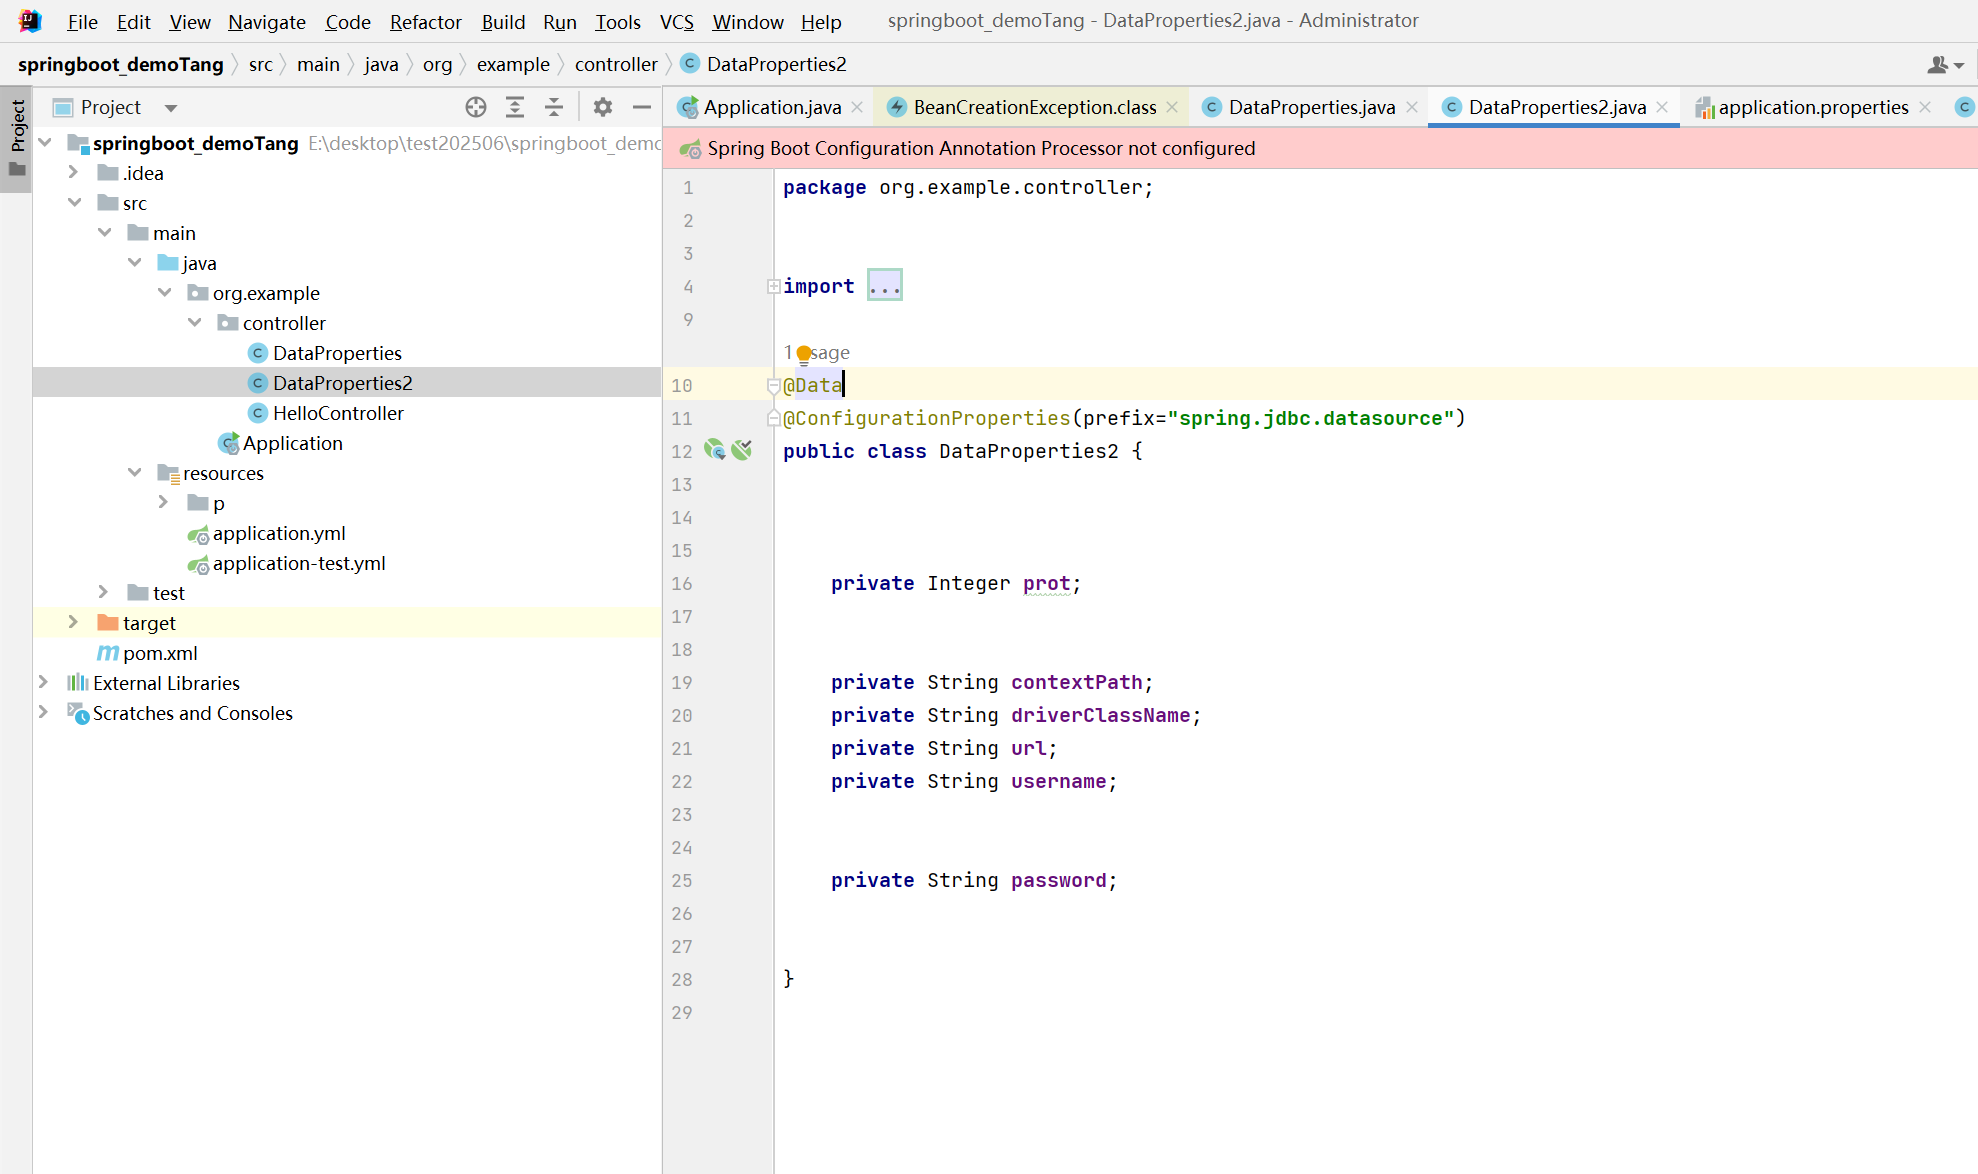Click the Collapse All icon in Project toolbar
Image resolution: width=1978 pixels, height=1174 pixels.
(x=554, y=107)
